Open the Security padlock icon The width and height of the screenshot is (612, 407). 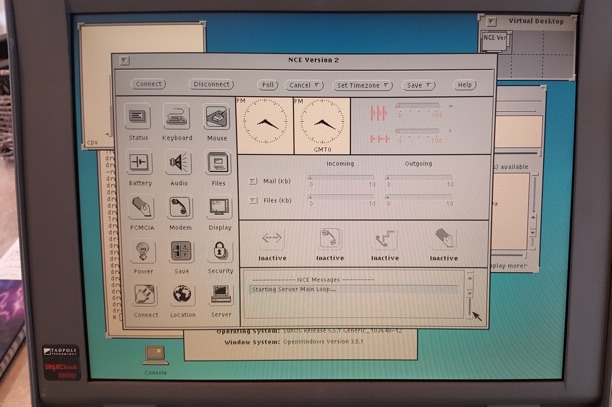[x=220, y=251]
